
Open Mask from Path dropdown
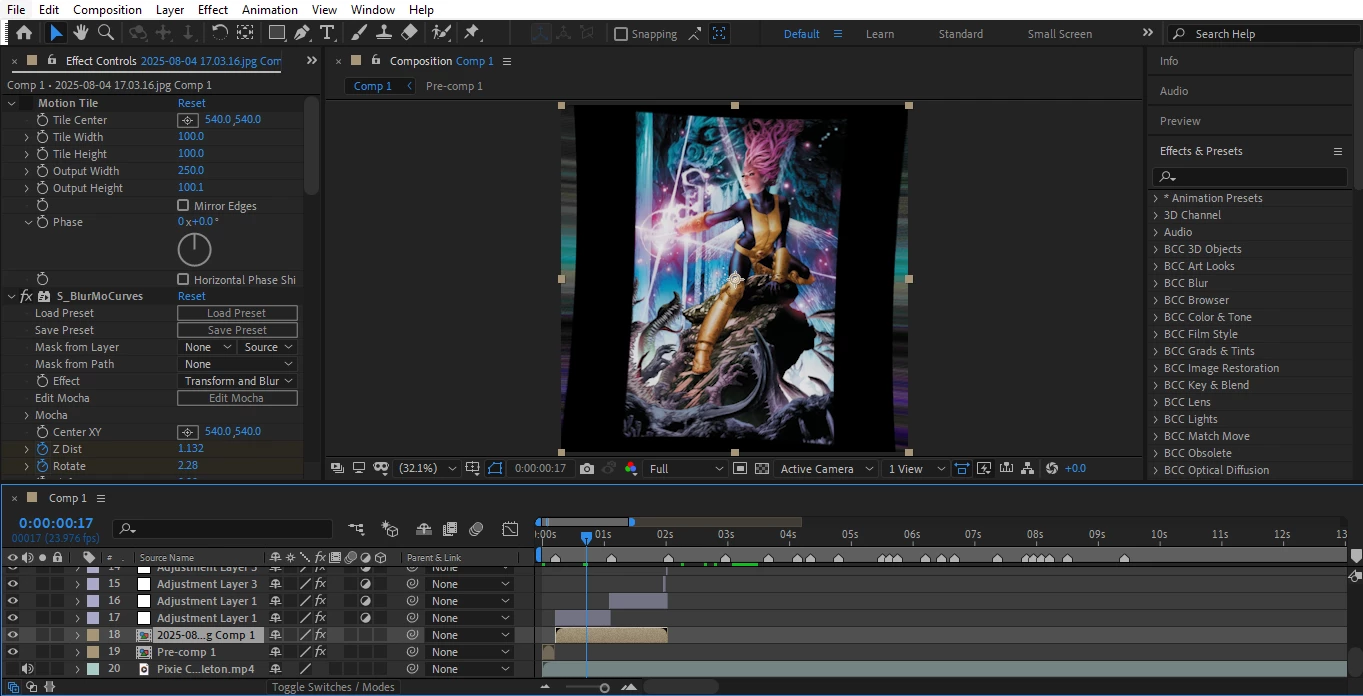click(238, 364)
